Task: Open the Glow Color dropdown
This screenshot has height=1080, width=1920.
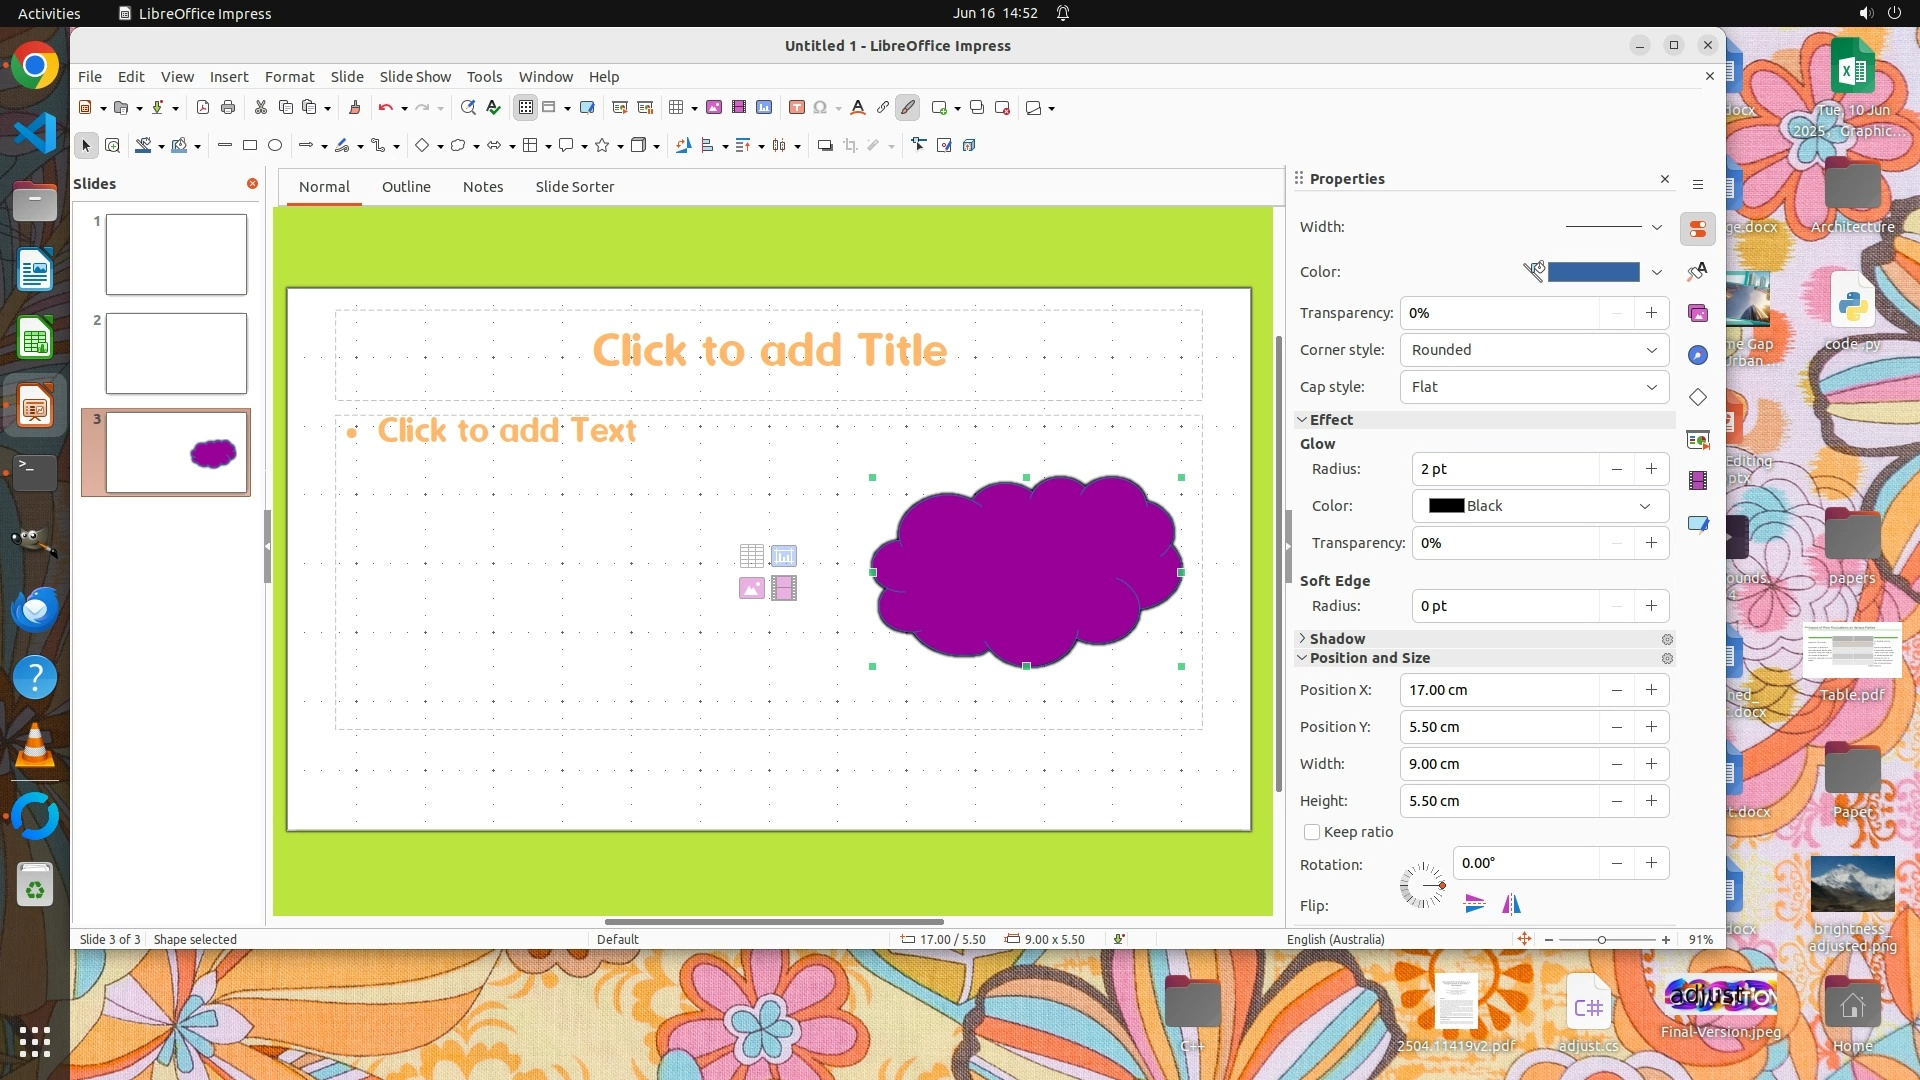Action: pos(1540,506)
